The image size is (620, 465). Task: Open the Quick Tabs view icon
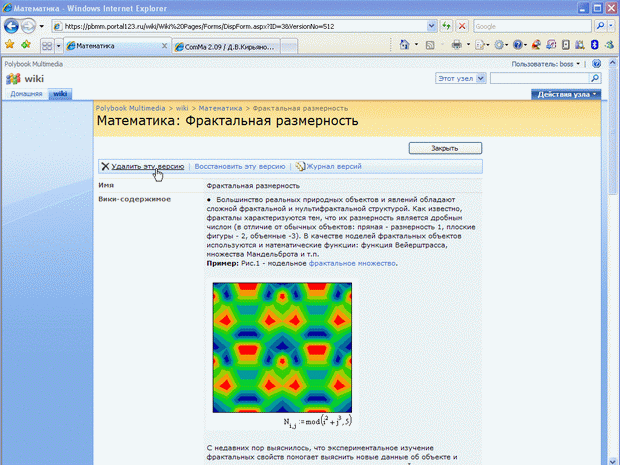click(x=47, y=46)
